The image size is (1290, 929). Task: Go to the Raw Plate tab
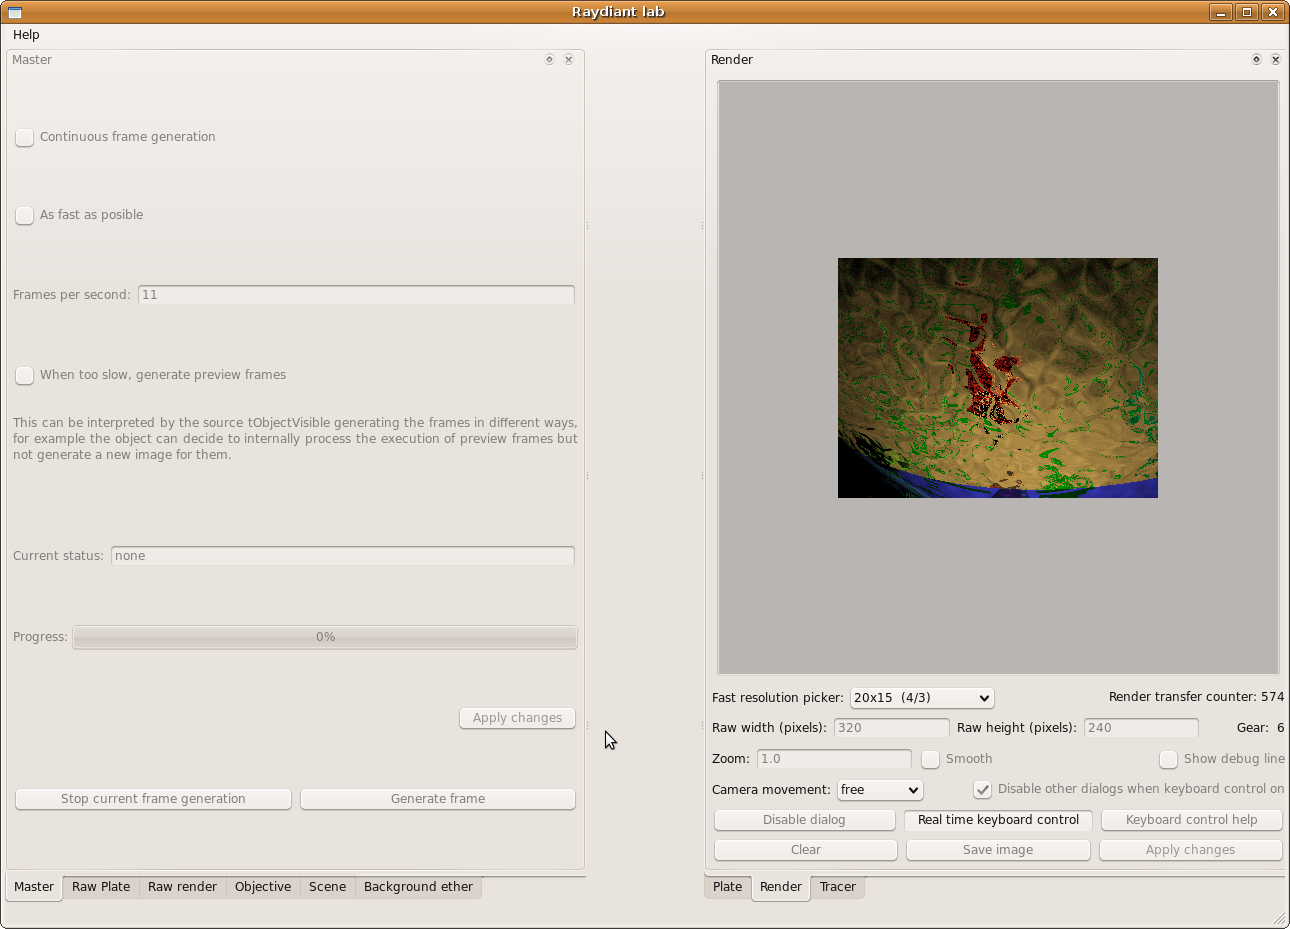pyautogui.click(x=101, y=887)
